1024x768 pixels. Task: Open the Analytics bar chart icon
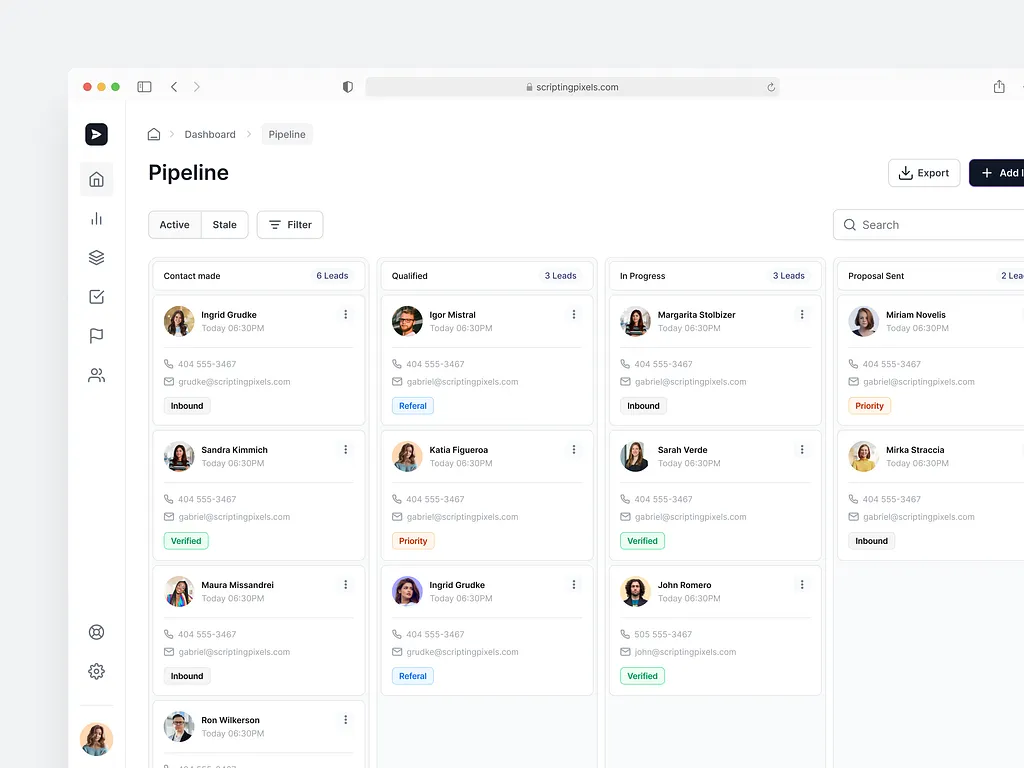[x=96, y=218]
